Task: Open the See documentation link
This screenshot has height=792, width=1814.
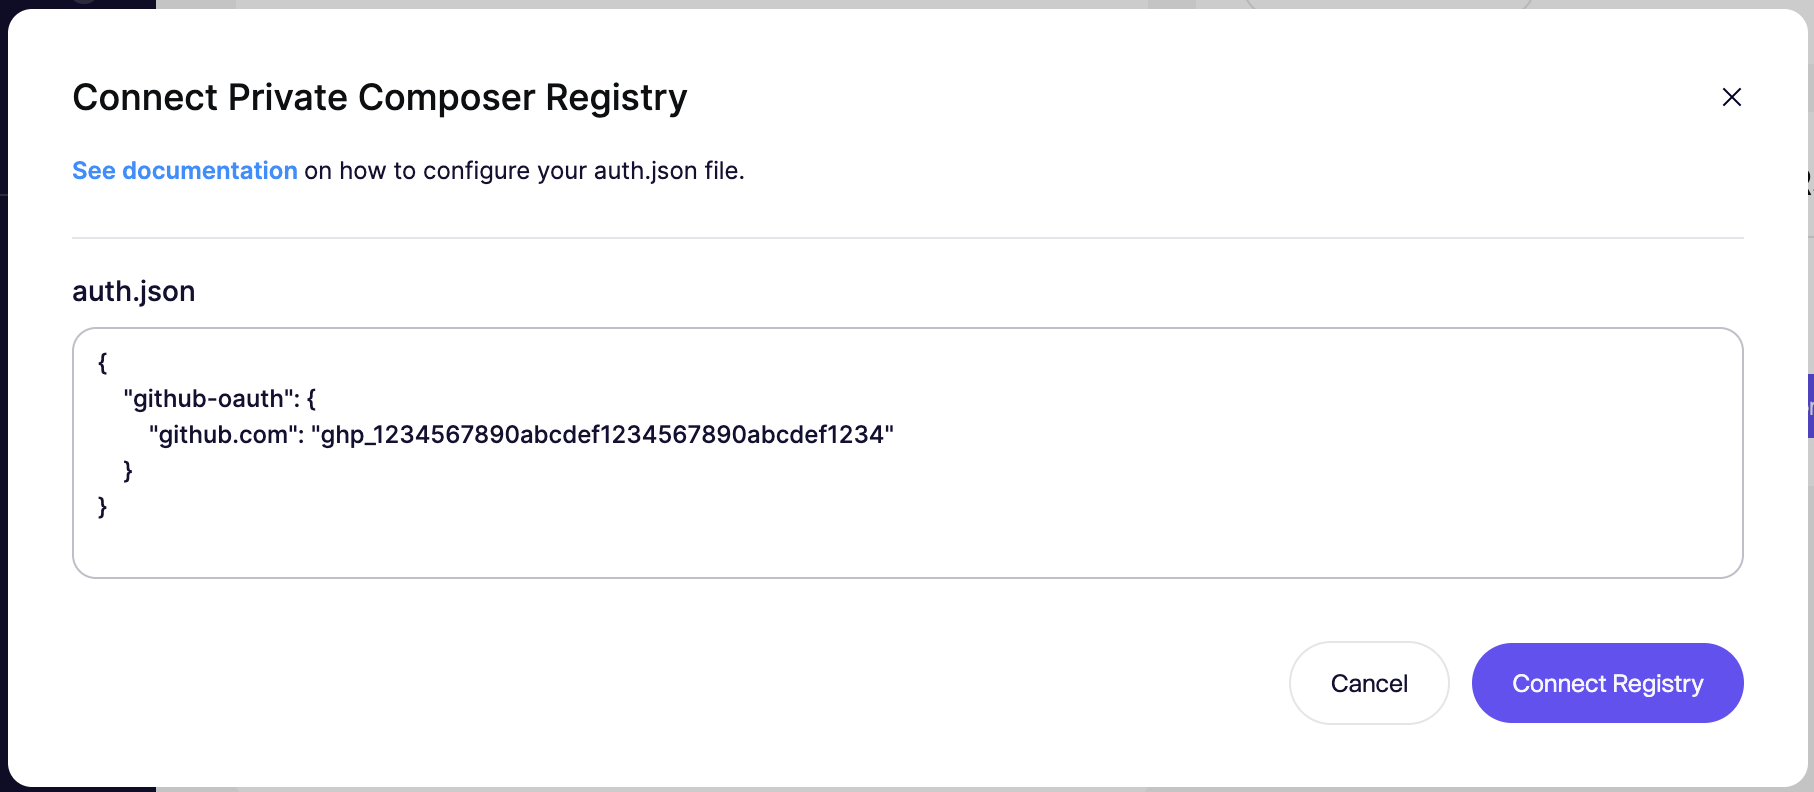Action: [x=184, y=171]
